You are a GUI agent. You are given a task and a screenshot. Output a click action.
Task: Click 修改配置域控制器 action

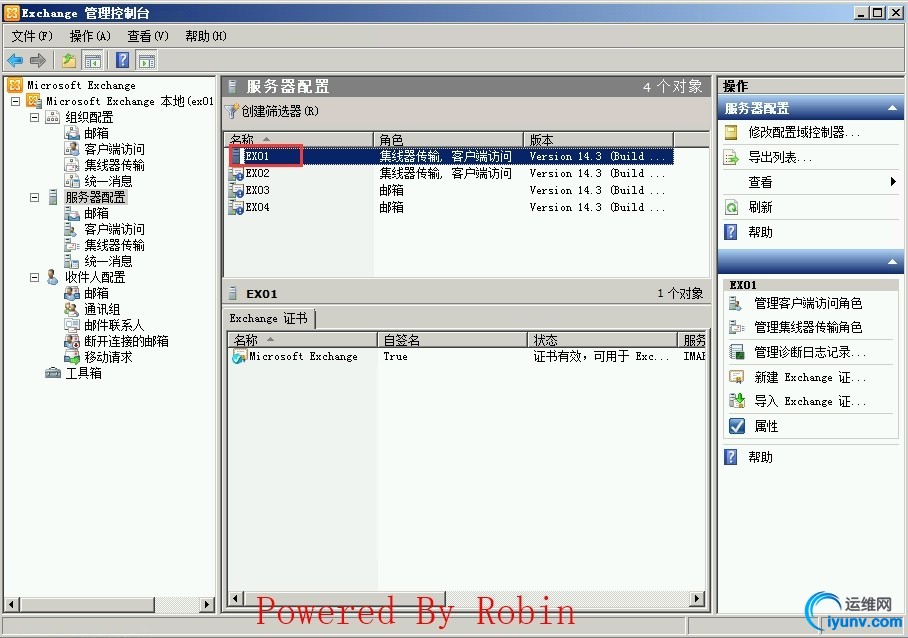pos(804,133)
